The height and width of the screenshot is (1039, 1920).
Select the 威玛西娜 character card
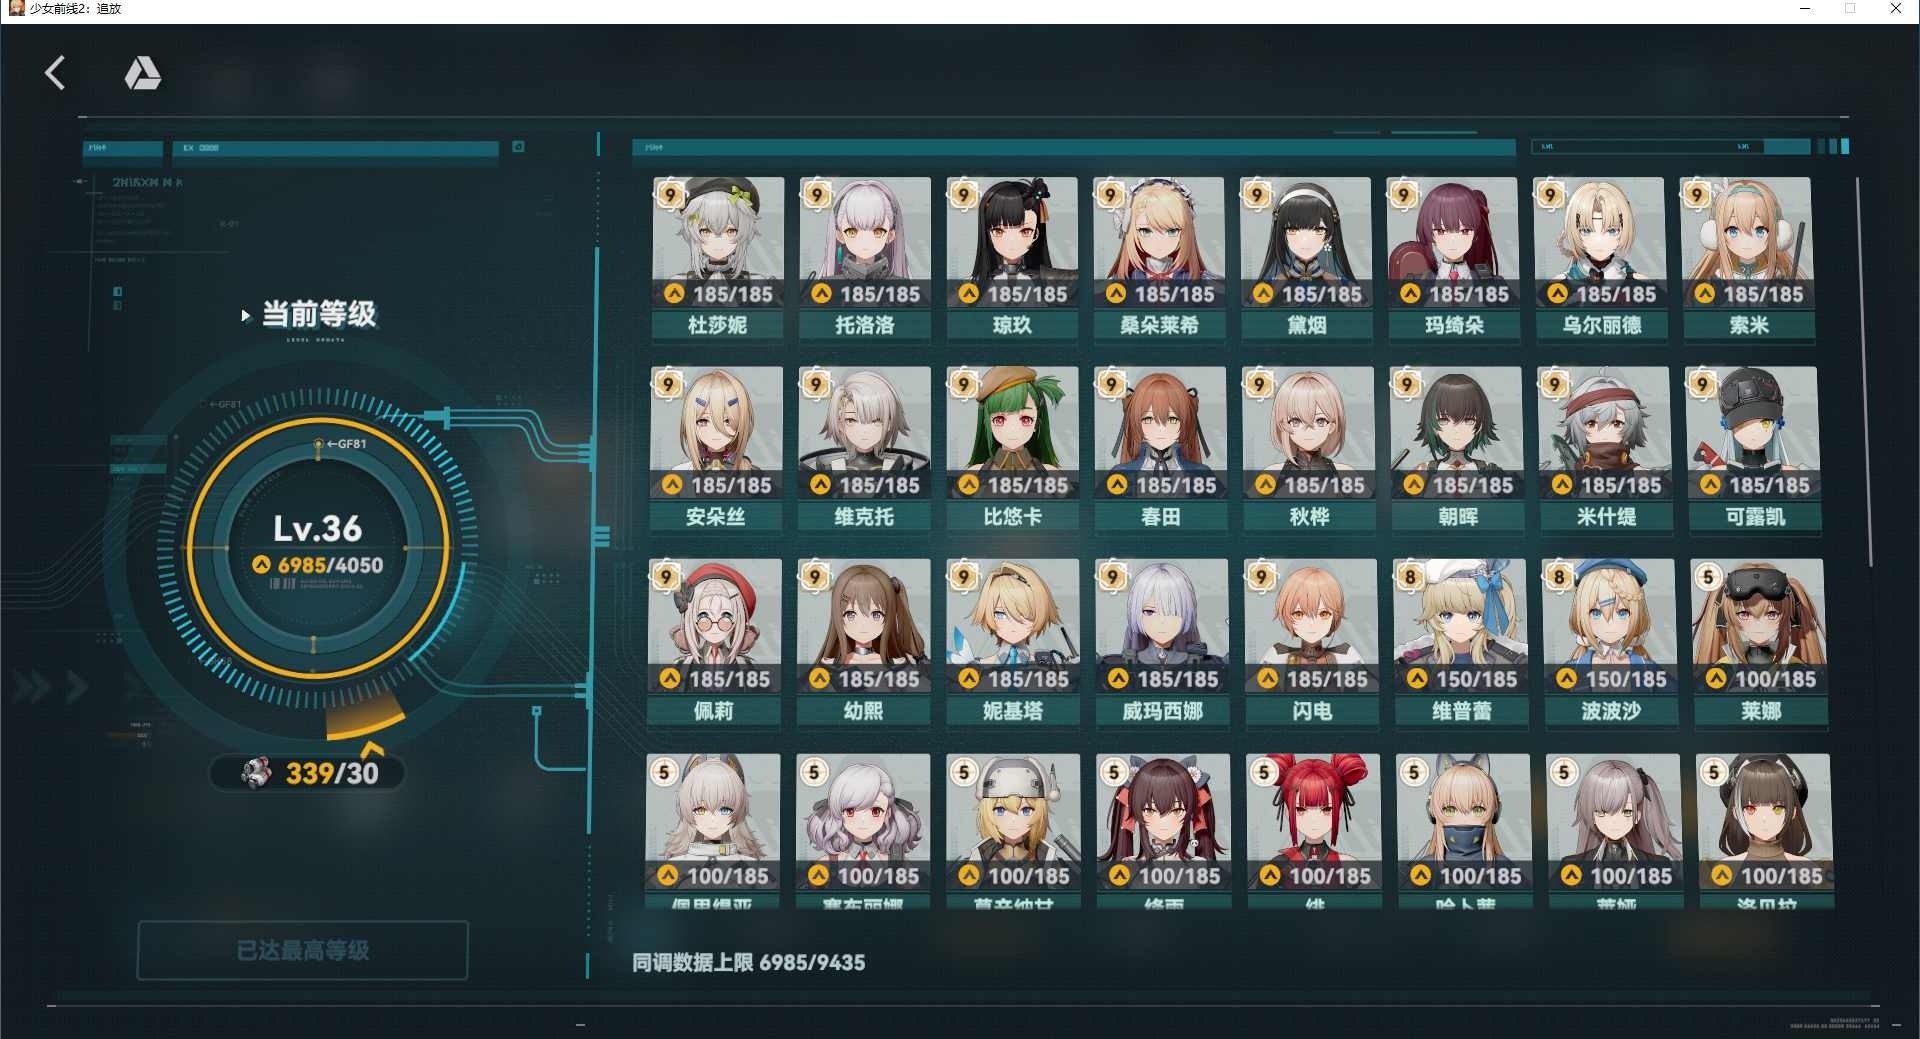click(1162, 642)
